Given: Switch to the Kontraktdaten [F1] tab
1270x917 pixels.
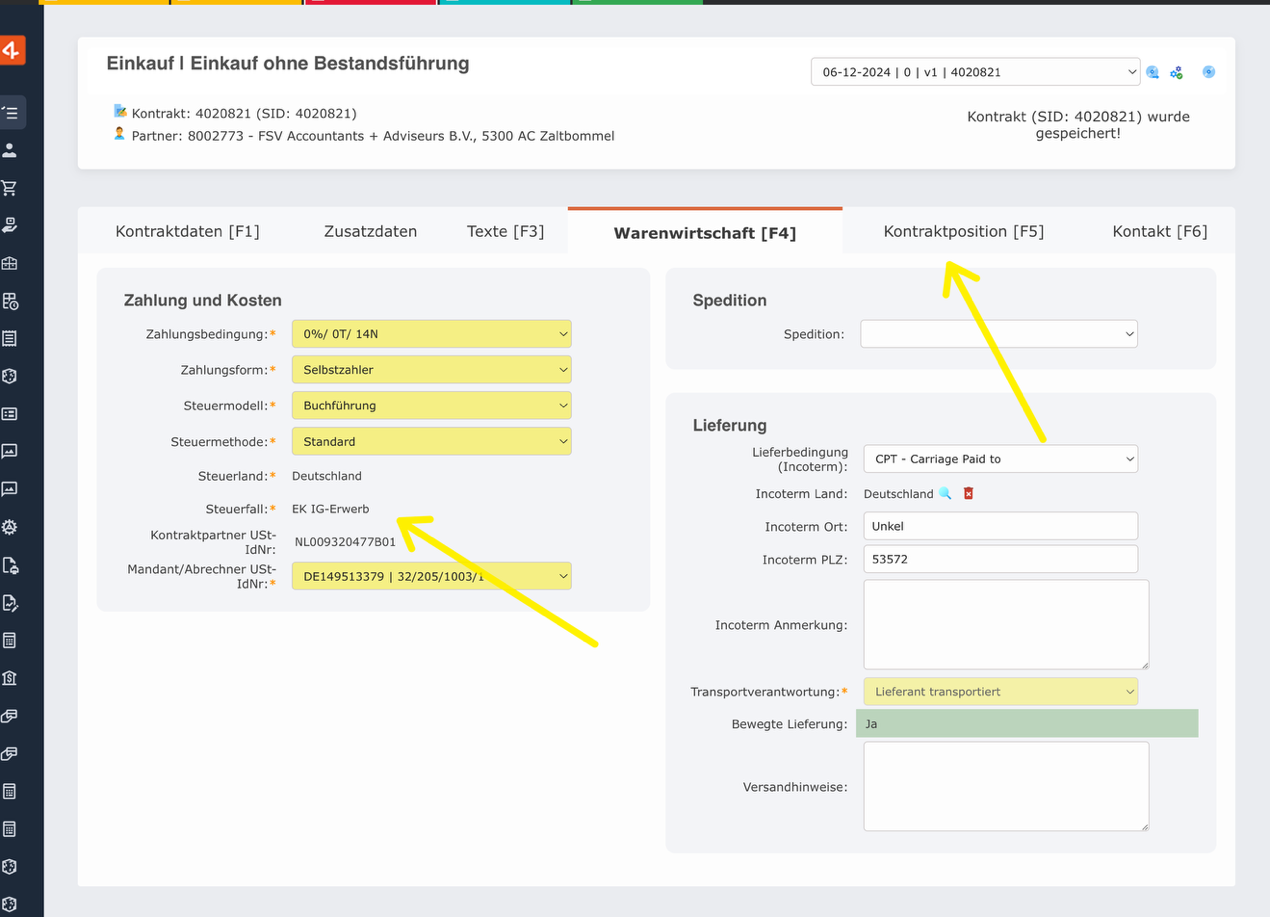Looking at the screenshot, I should (187, 231).
